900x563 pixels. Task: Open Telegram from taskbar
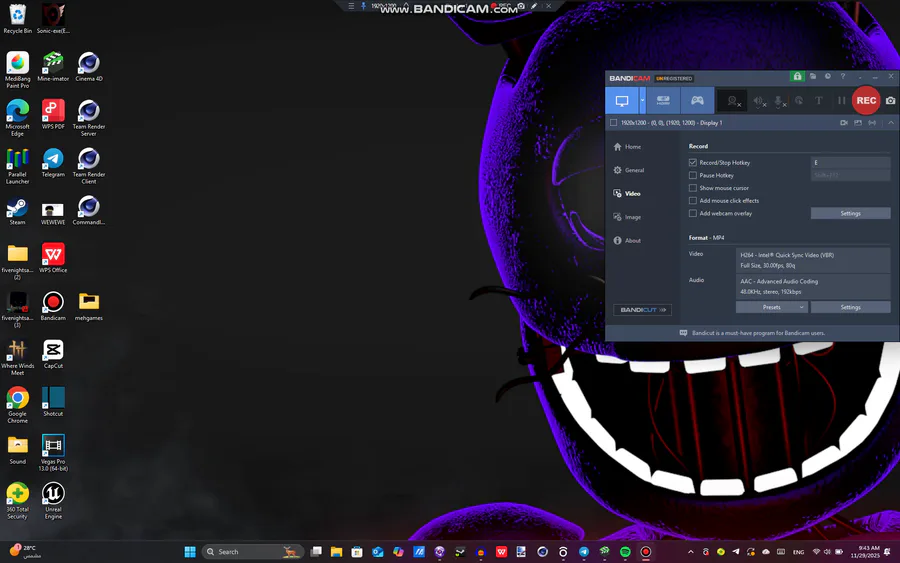(x=584, y=552)
